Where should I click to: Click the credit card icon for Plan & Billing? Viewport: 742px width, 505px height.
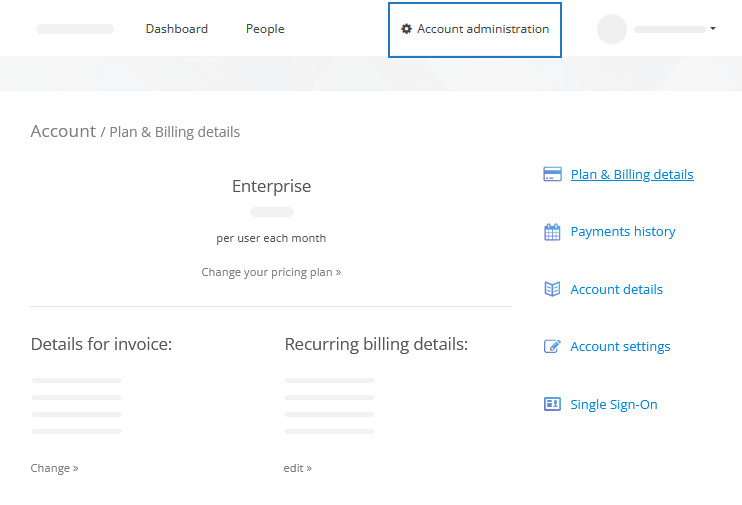(552, 174)
